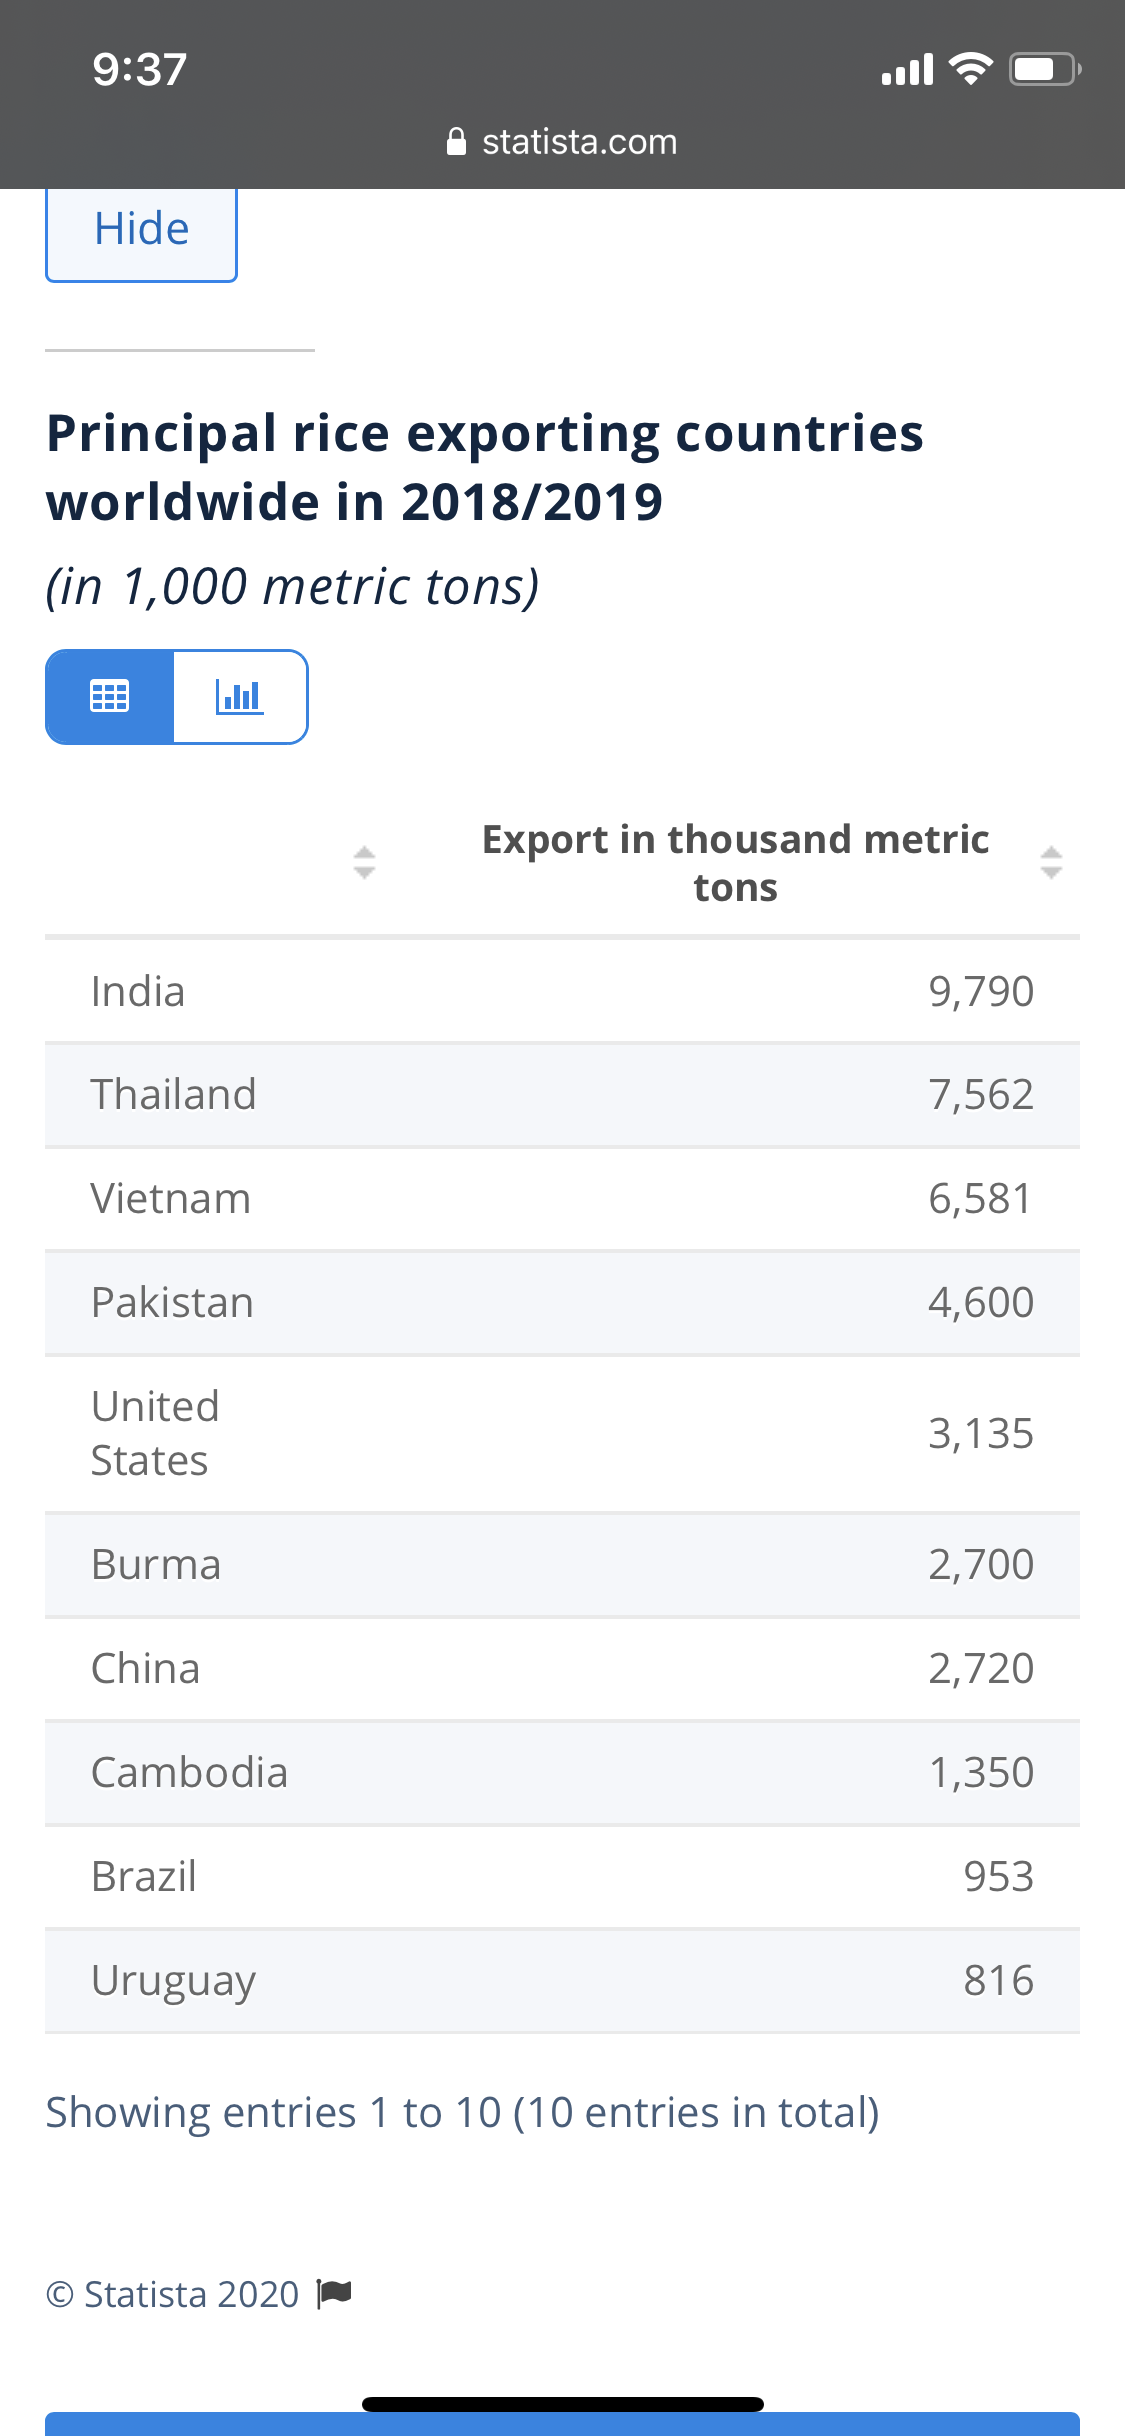Screen dimensions: 1125x2436
Task: Tap the battery status icon
Action: (1044, 69)
